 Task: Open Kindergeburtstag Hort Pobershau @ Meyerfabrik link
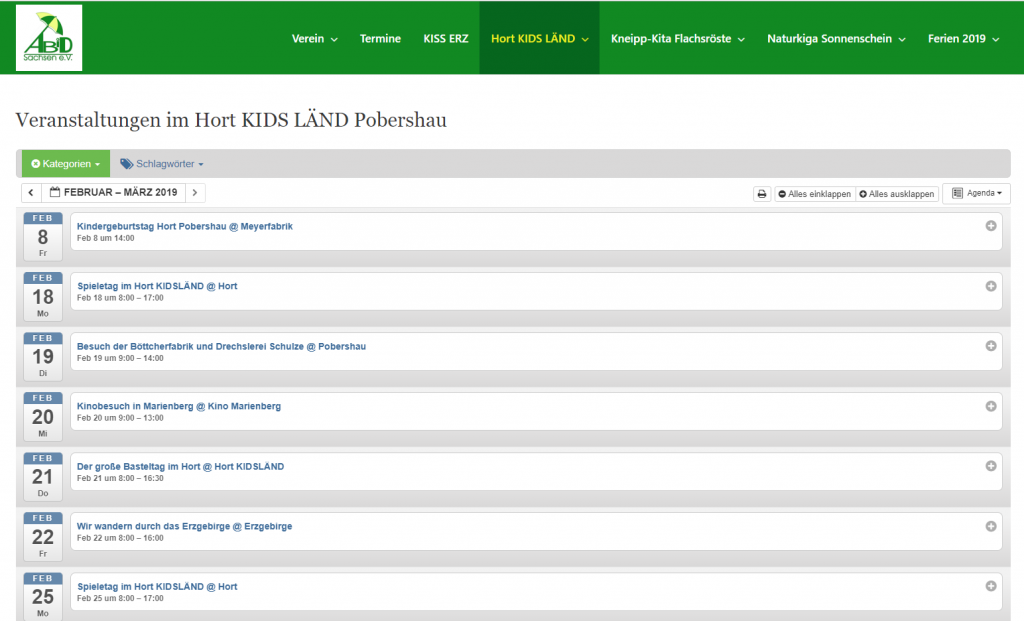pos(185,227)
